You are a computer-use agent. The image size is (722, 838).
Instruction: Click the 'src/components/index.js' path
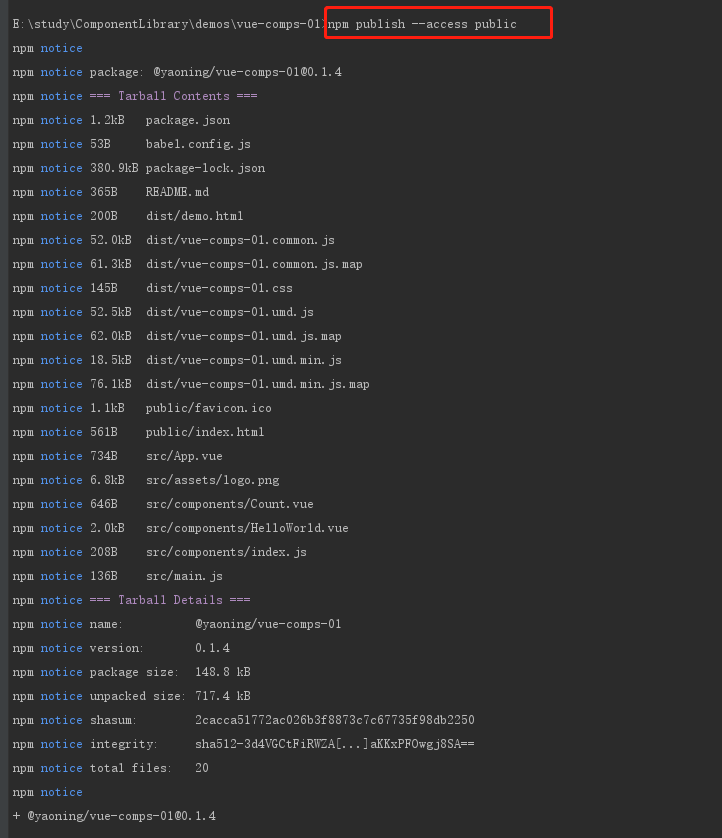tap(226, 552)
